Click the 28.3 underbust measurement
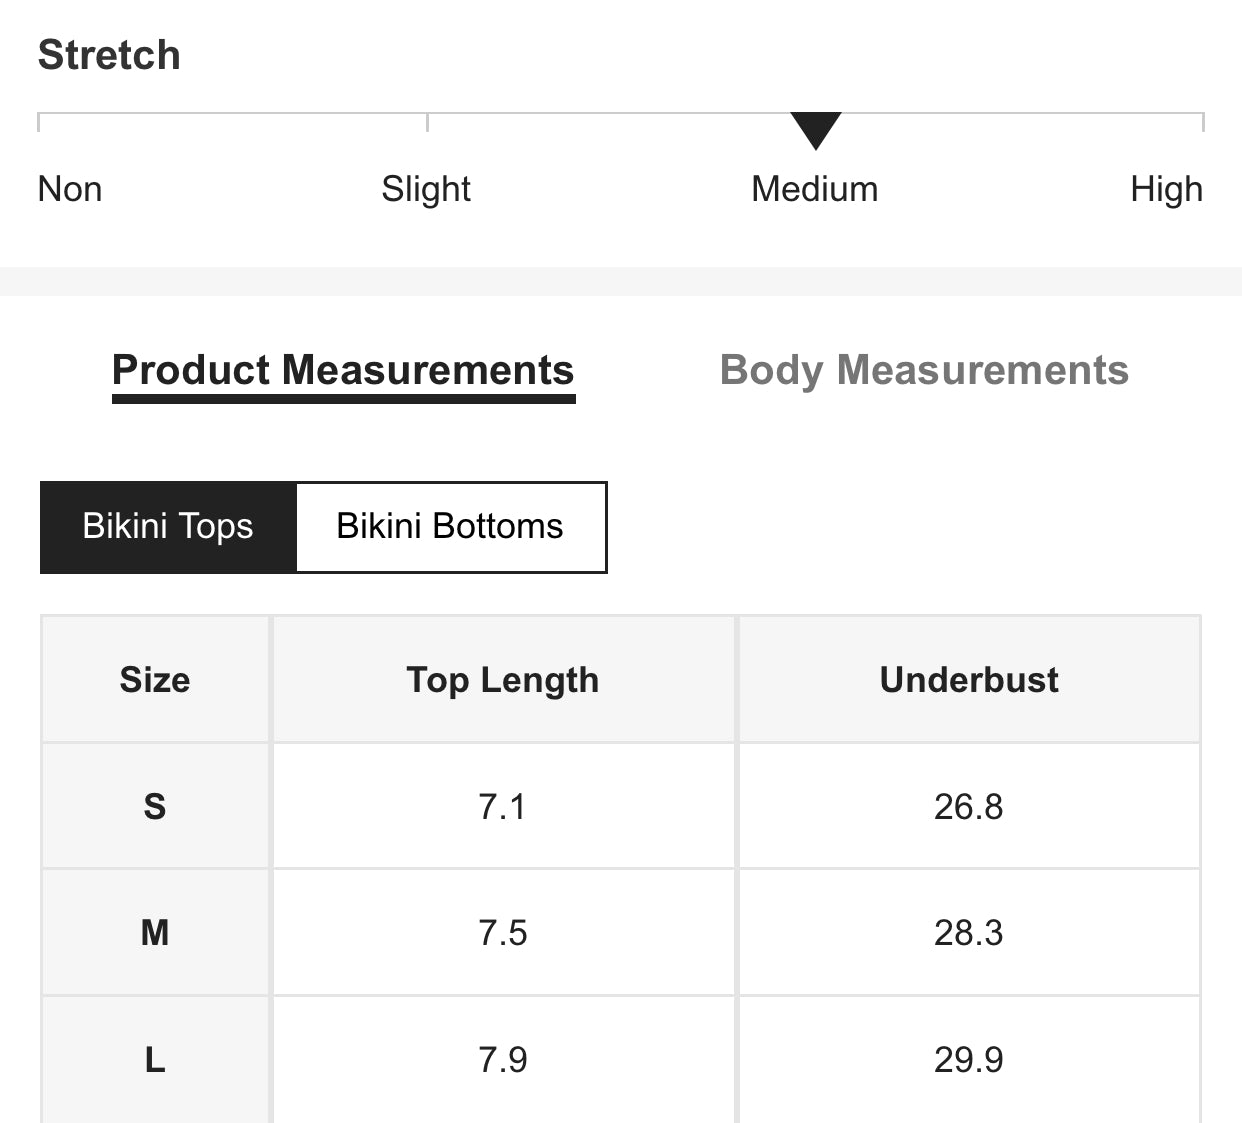Image resolution: width=1242 pixels, height=1123 pixels. pyautogui.click(x=968, y=932)
